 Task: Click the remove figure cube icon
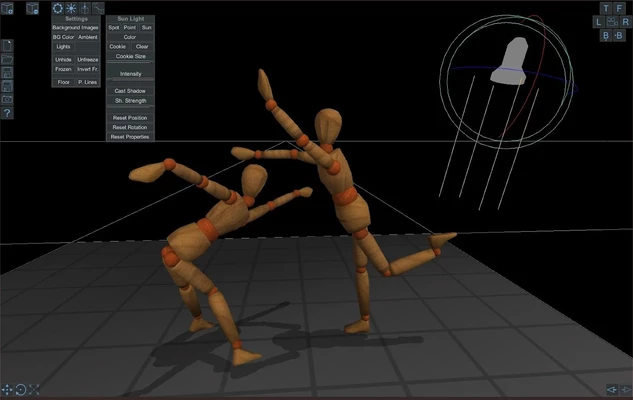(33, 9)
